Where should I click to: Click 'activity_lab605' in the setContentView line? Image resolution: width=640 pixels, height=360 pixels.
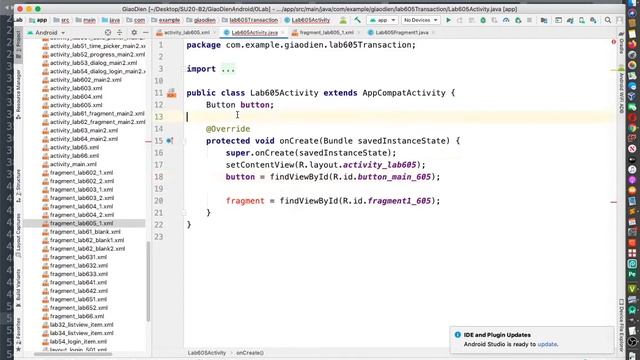point(380,165)
